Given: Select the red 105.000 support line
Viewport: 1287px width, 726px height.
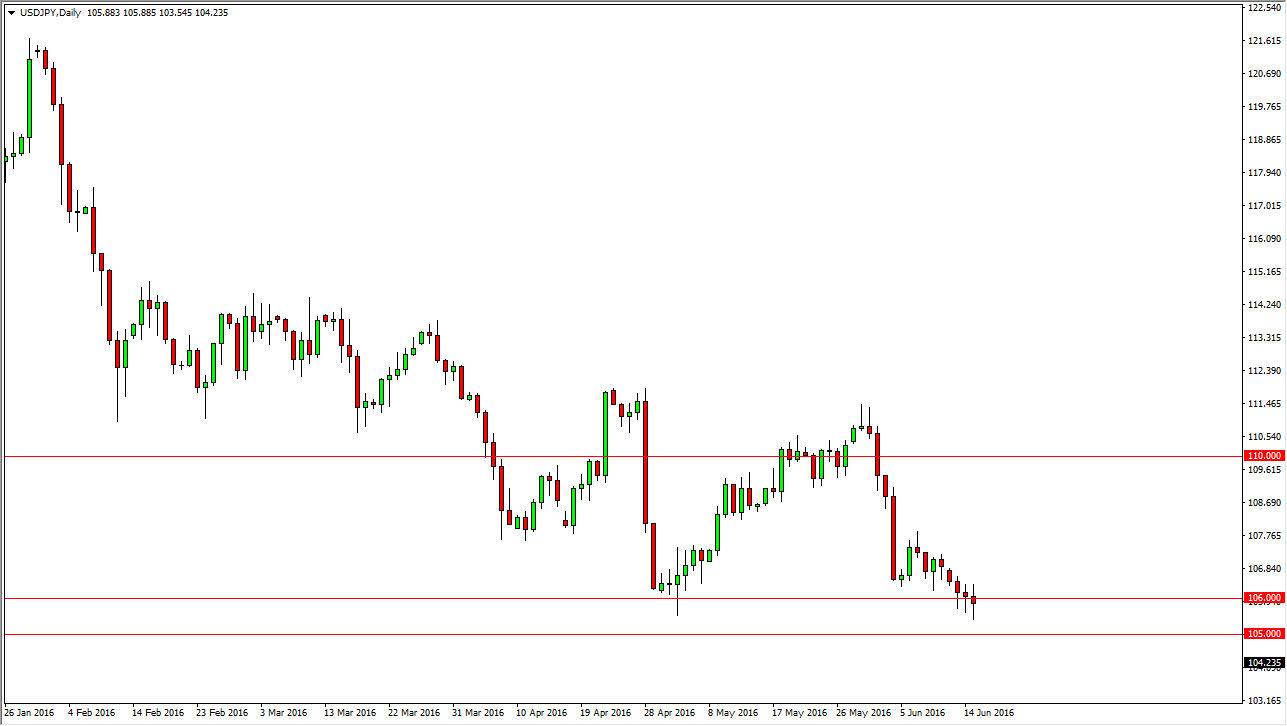Looking at the screenshot, I should [x=400, y=634].
